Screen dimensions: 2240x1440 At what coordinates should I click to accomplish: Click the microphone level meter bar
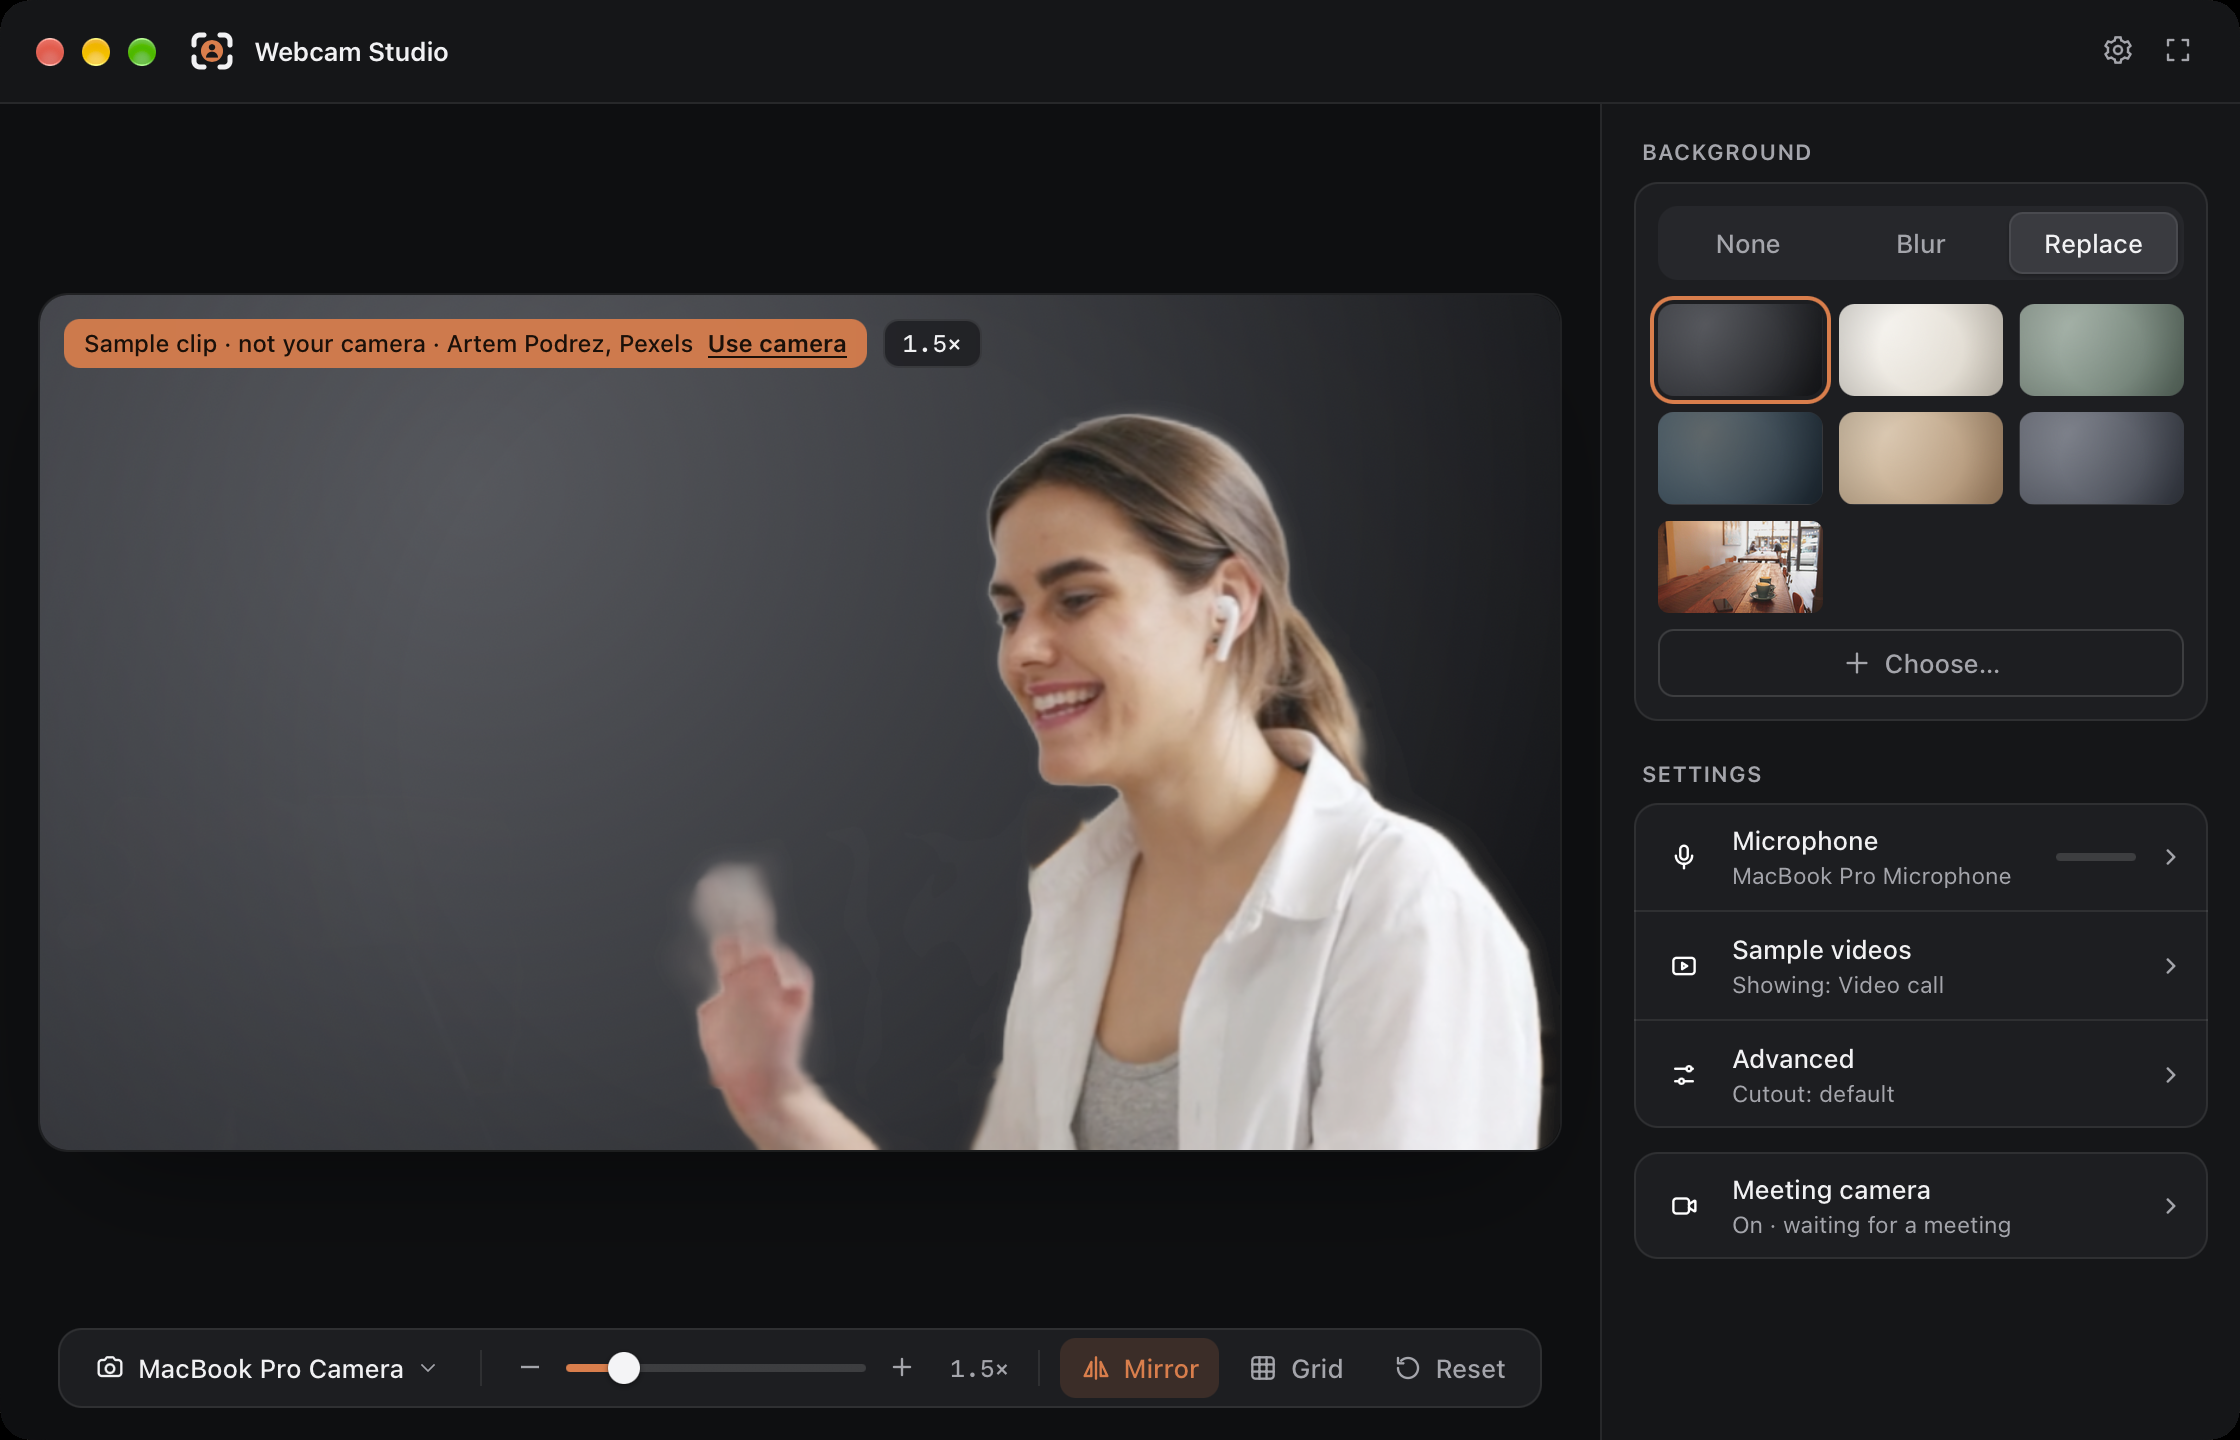pyautogui.click(x=2095, y=857)
